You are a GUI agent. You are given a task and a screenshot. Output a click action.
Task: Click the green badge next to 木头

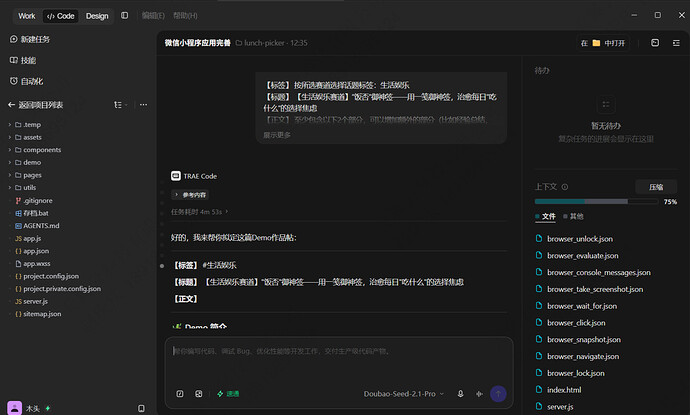click(x=48, y=408)
